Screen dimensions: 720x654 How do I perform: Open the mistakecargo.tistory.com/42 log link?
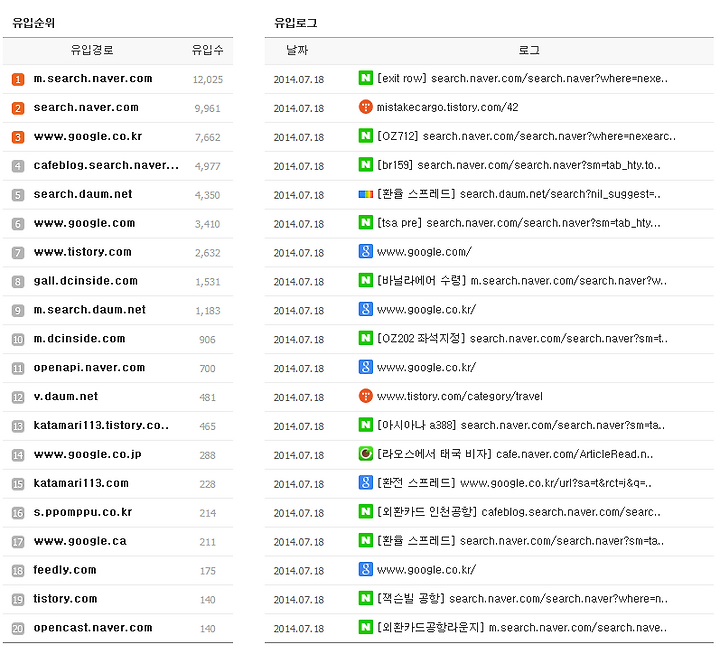click(447, 107)
